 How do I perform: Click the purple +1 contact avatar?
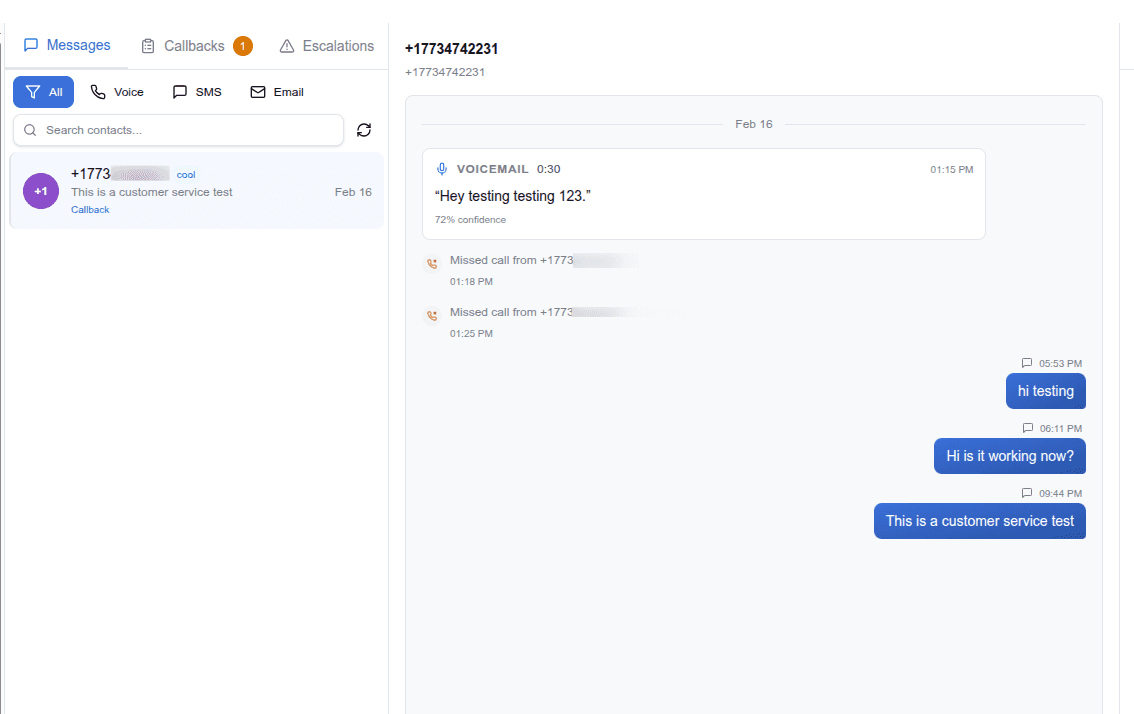(41, 191)
